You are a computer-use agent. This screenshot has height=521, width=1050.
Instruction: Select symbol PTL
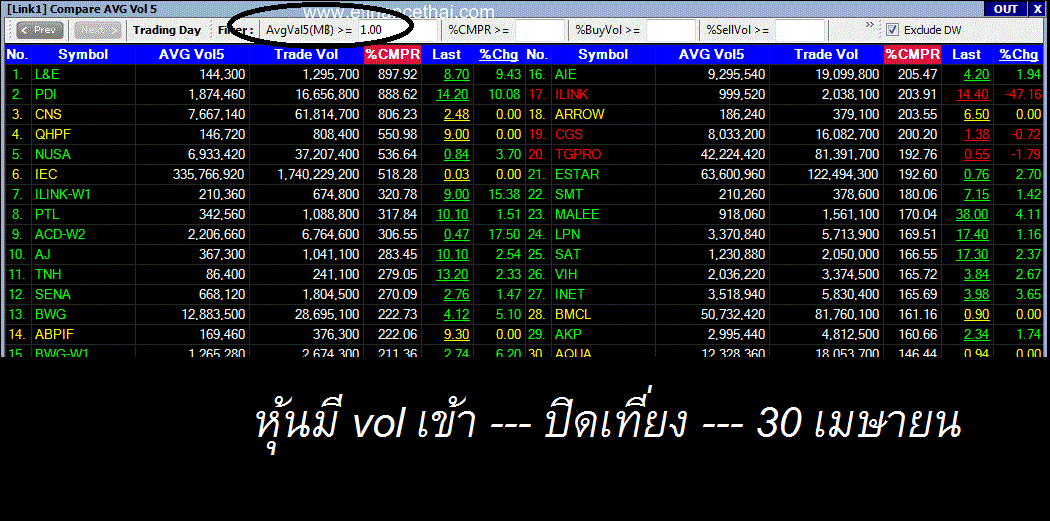coord(46,214)
